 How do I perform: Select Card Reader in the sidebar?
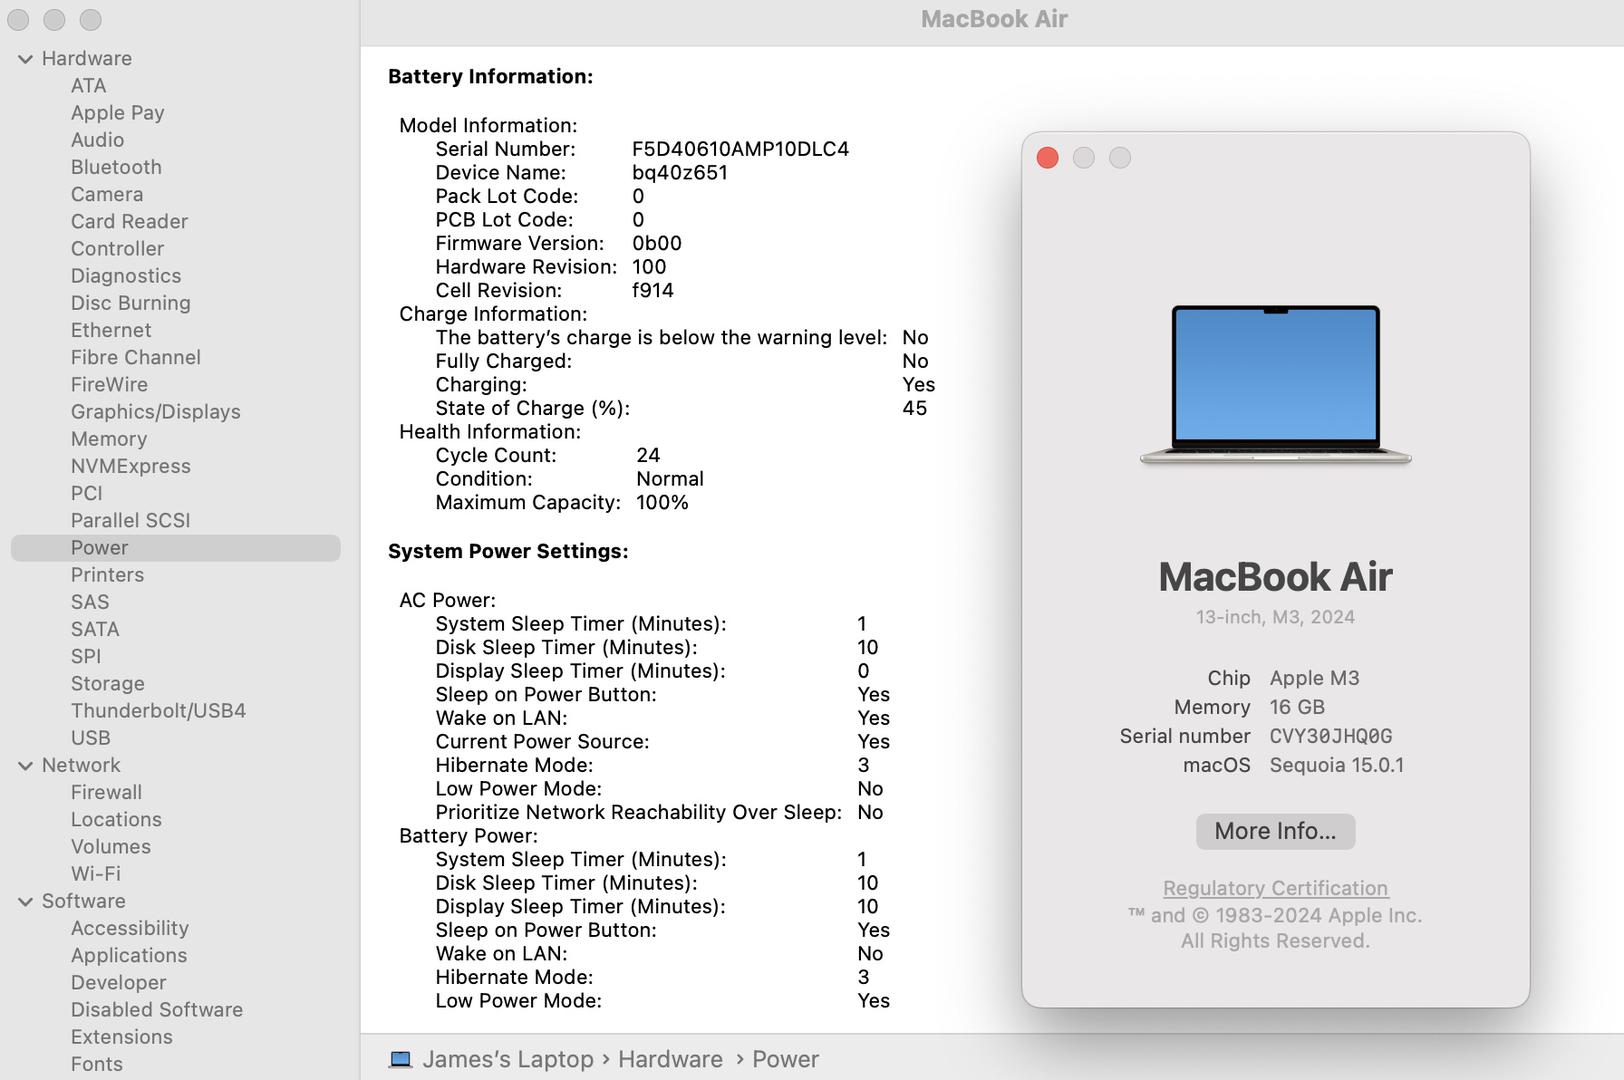click(129, 221)
